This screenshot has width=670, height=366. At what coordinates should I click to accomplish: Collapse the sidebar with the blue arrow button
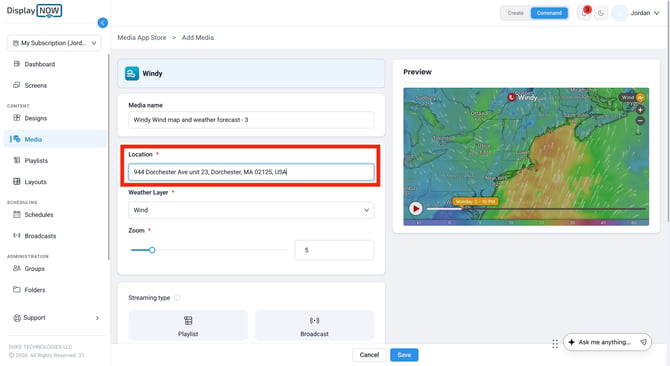coord(103,23)
